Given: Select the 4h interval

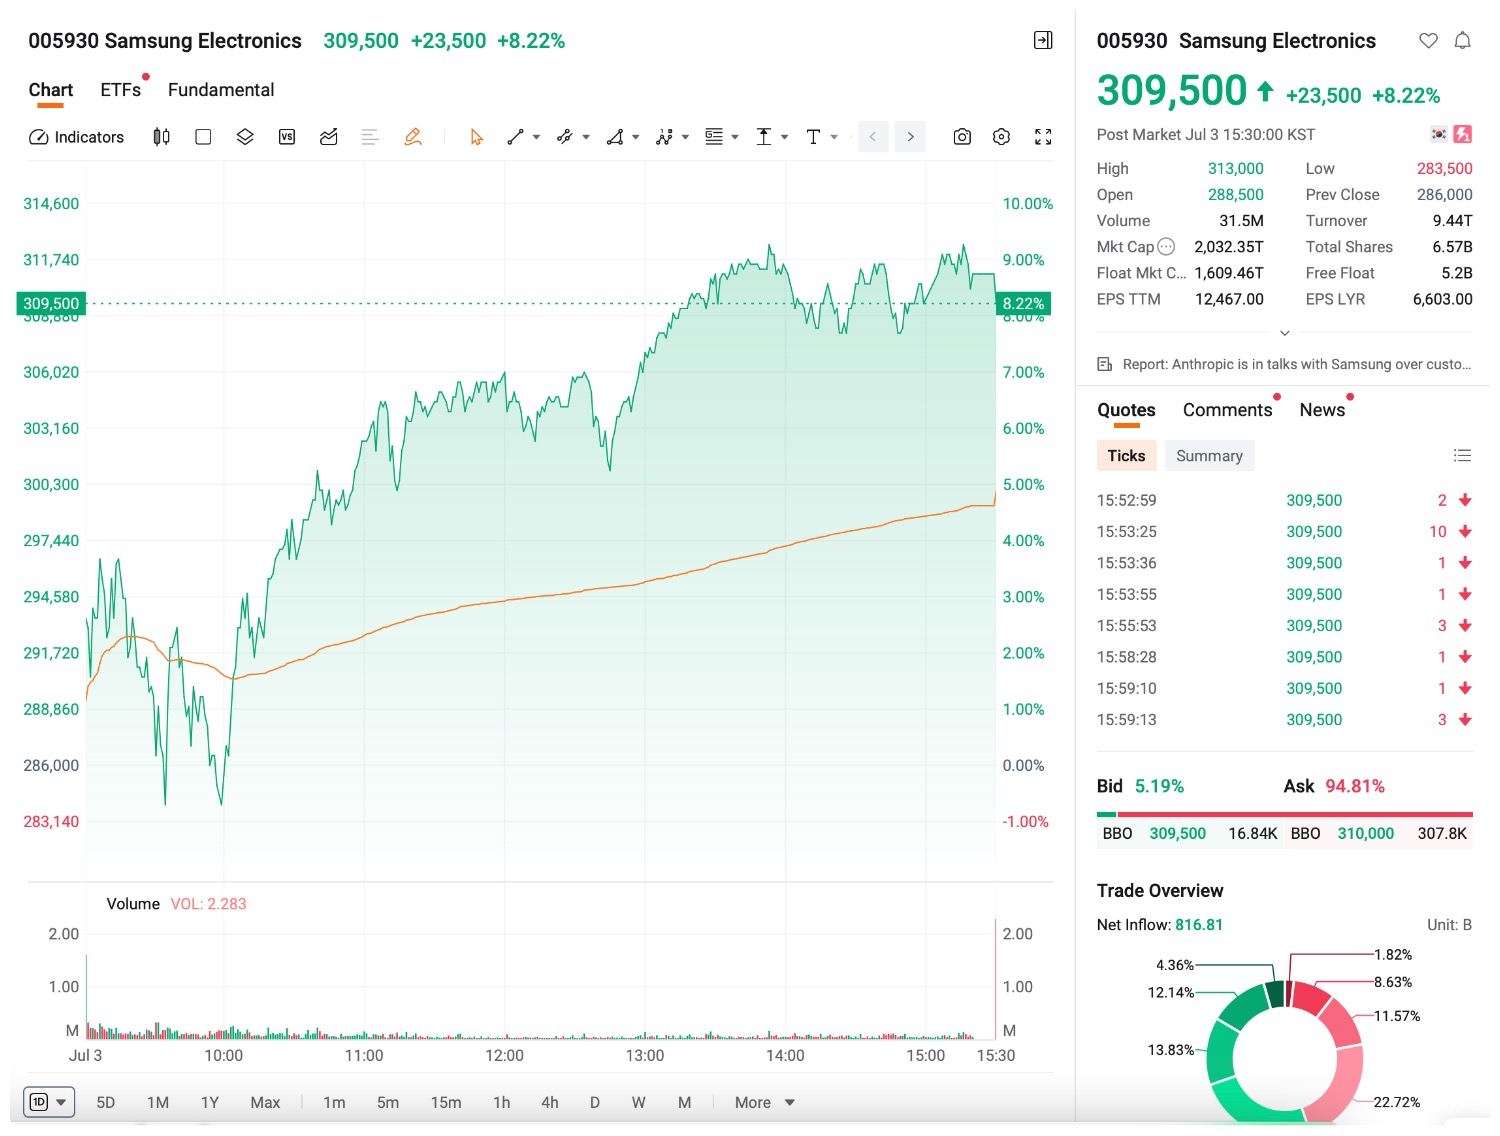Looking at the screenshot, I should tap(550, 1102).
